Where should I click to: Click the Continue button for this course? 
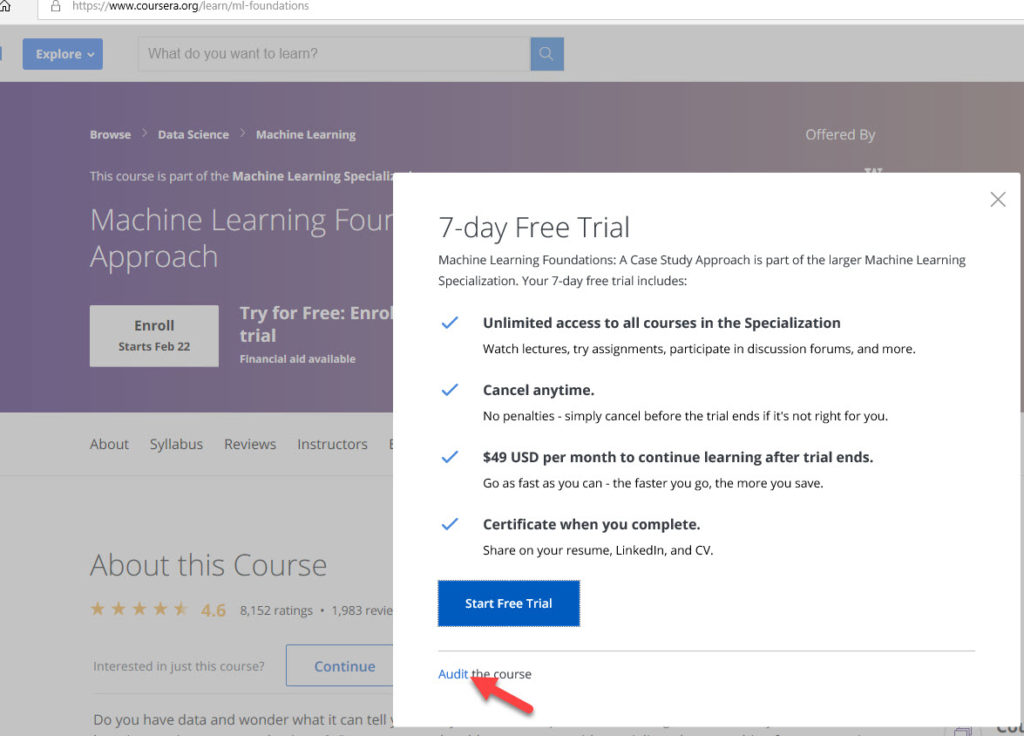(340, 665)
